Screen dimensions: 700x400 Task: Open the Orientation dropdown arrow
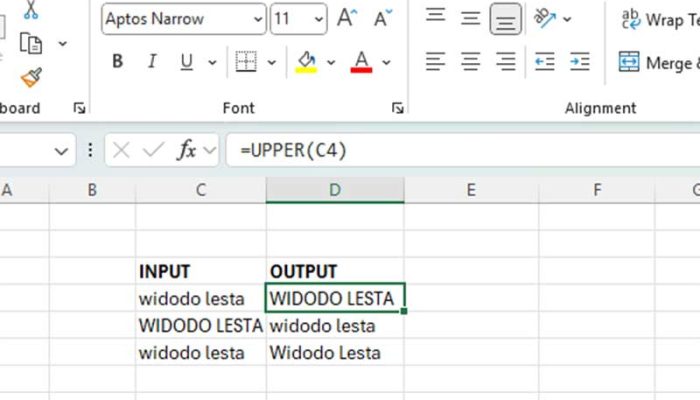[x=567, y=19]
